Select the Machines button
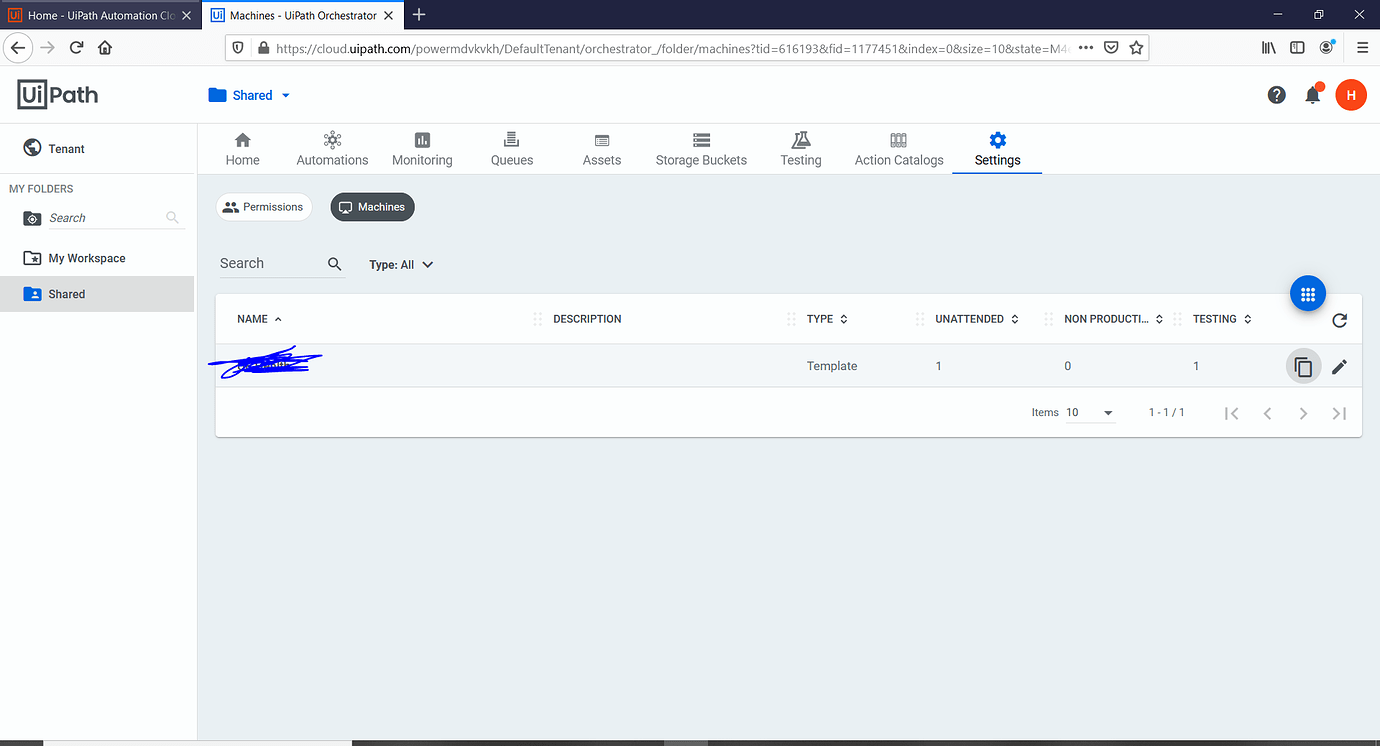 click(x=372, y=206)
